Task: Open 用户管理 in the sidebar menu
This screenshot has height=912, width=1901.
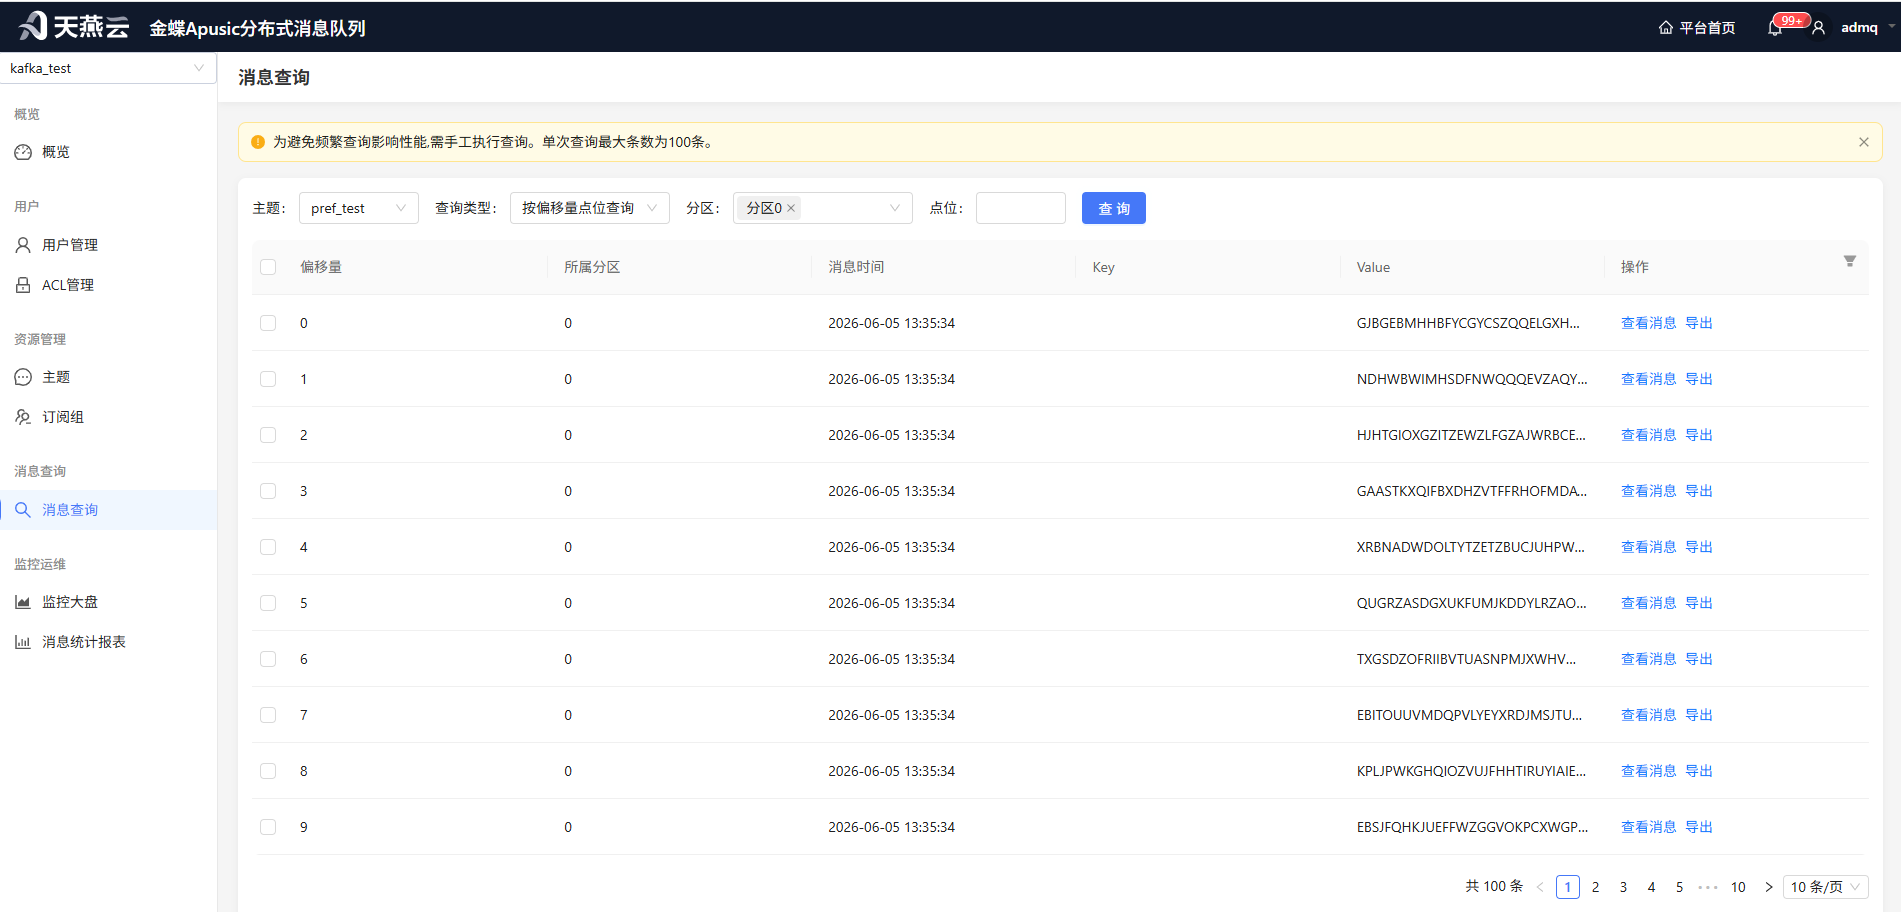Action: click(108, 245)
